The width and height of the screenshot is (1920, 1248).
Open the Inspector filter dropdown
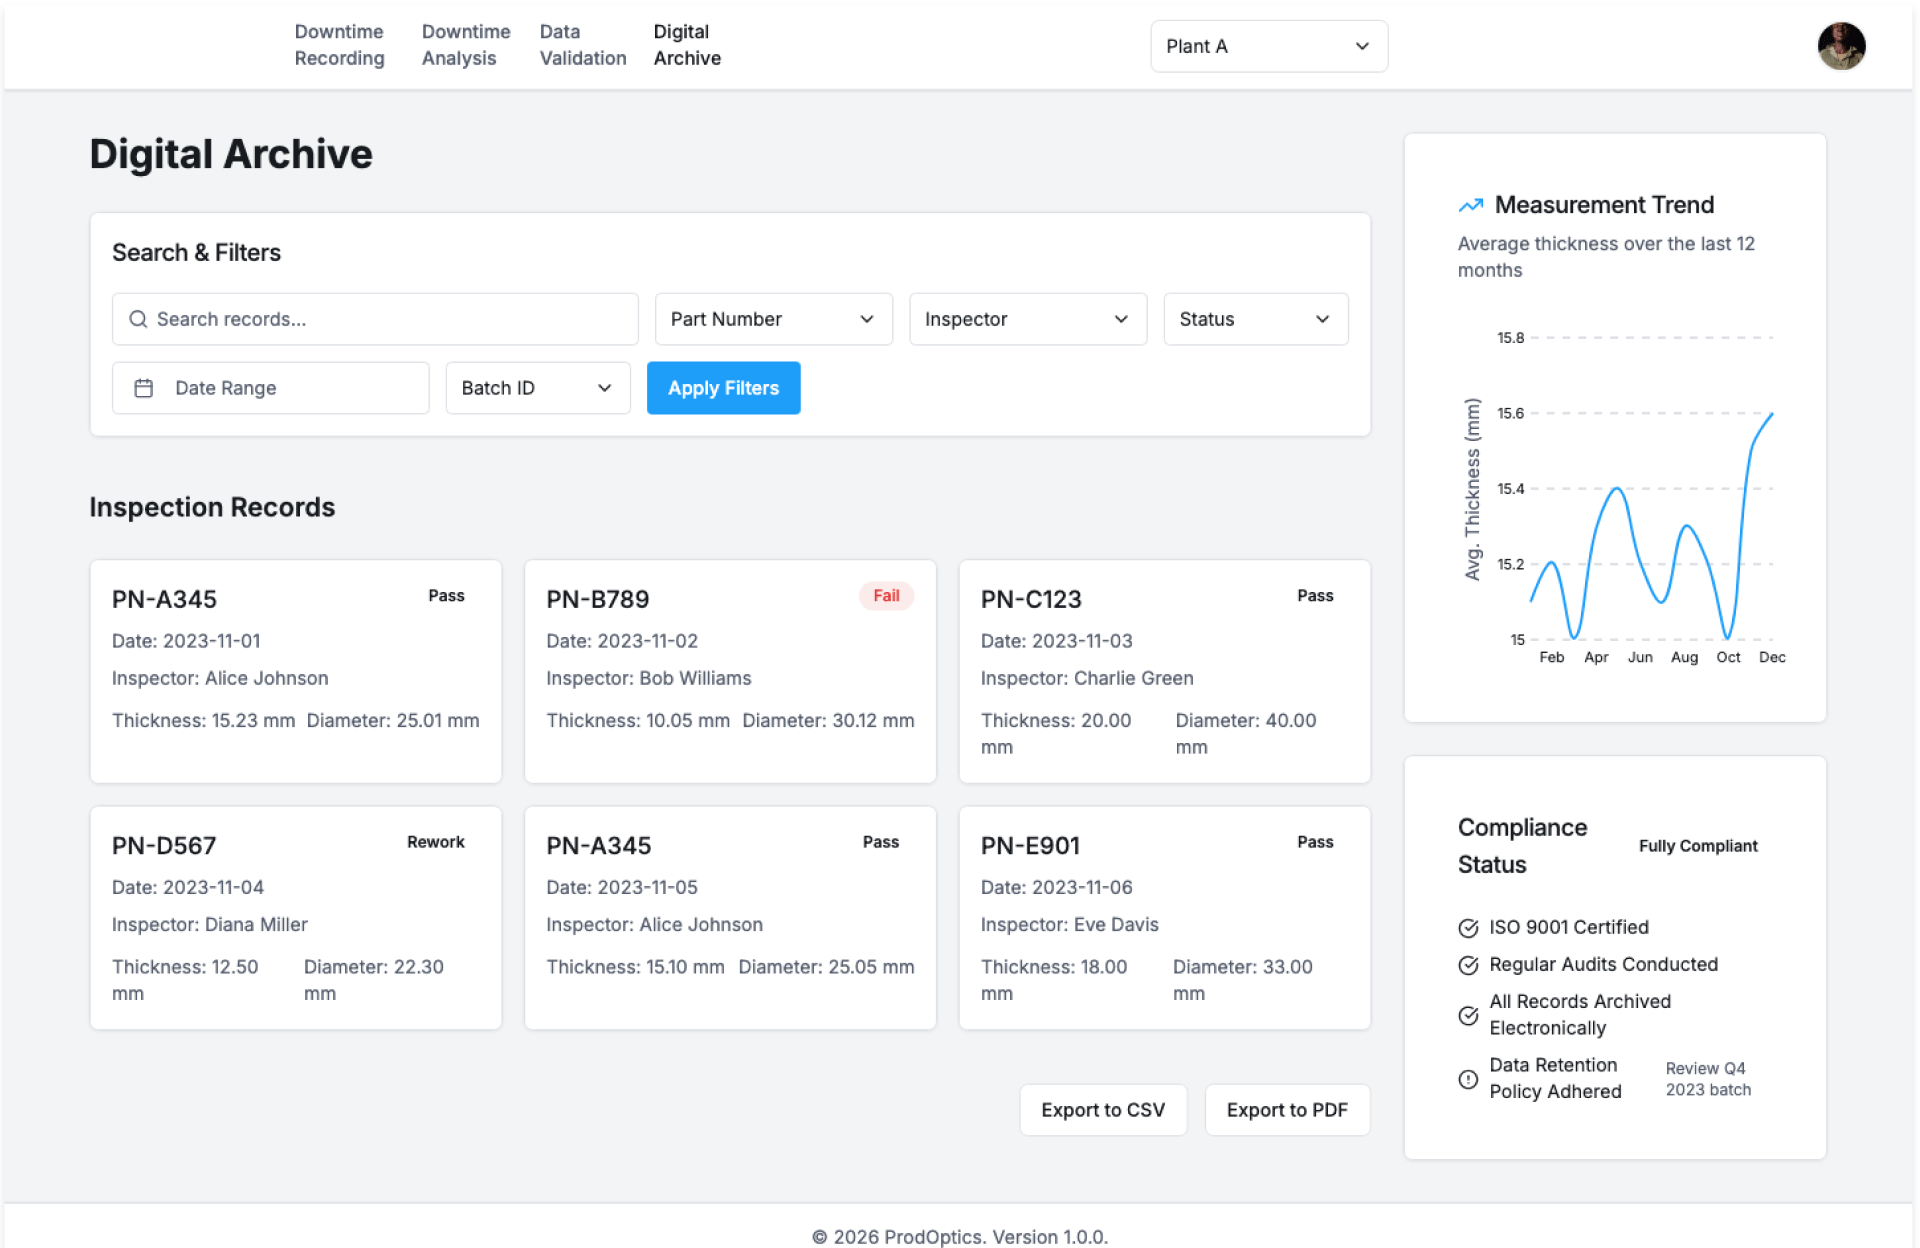(x=1027, y=319)
